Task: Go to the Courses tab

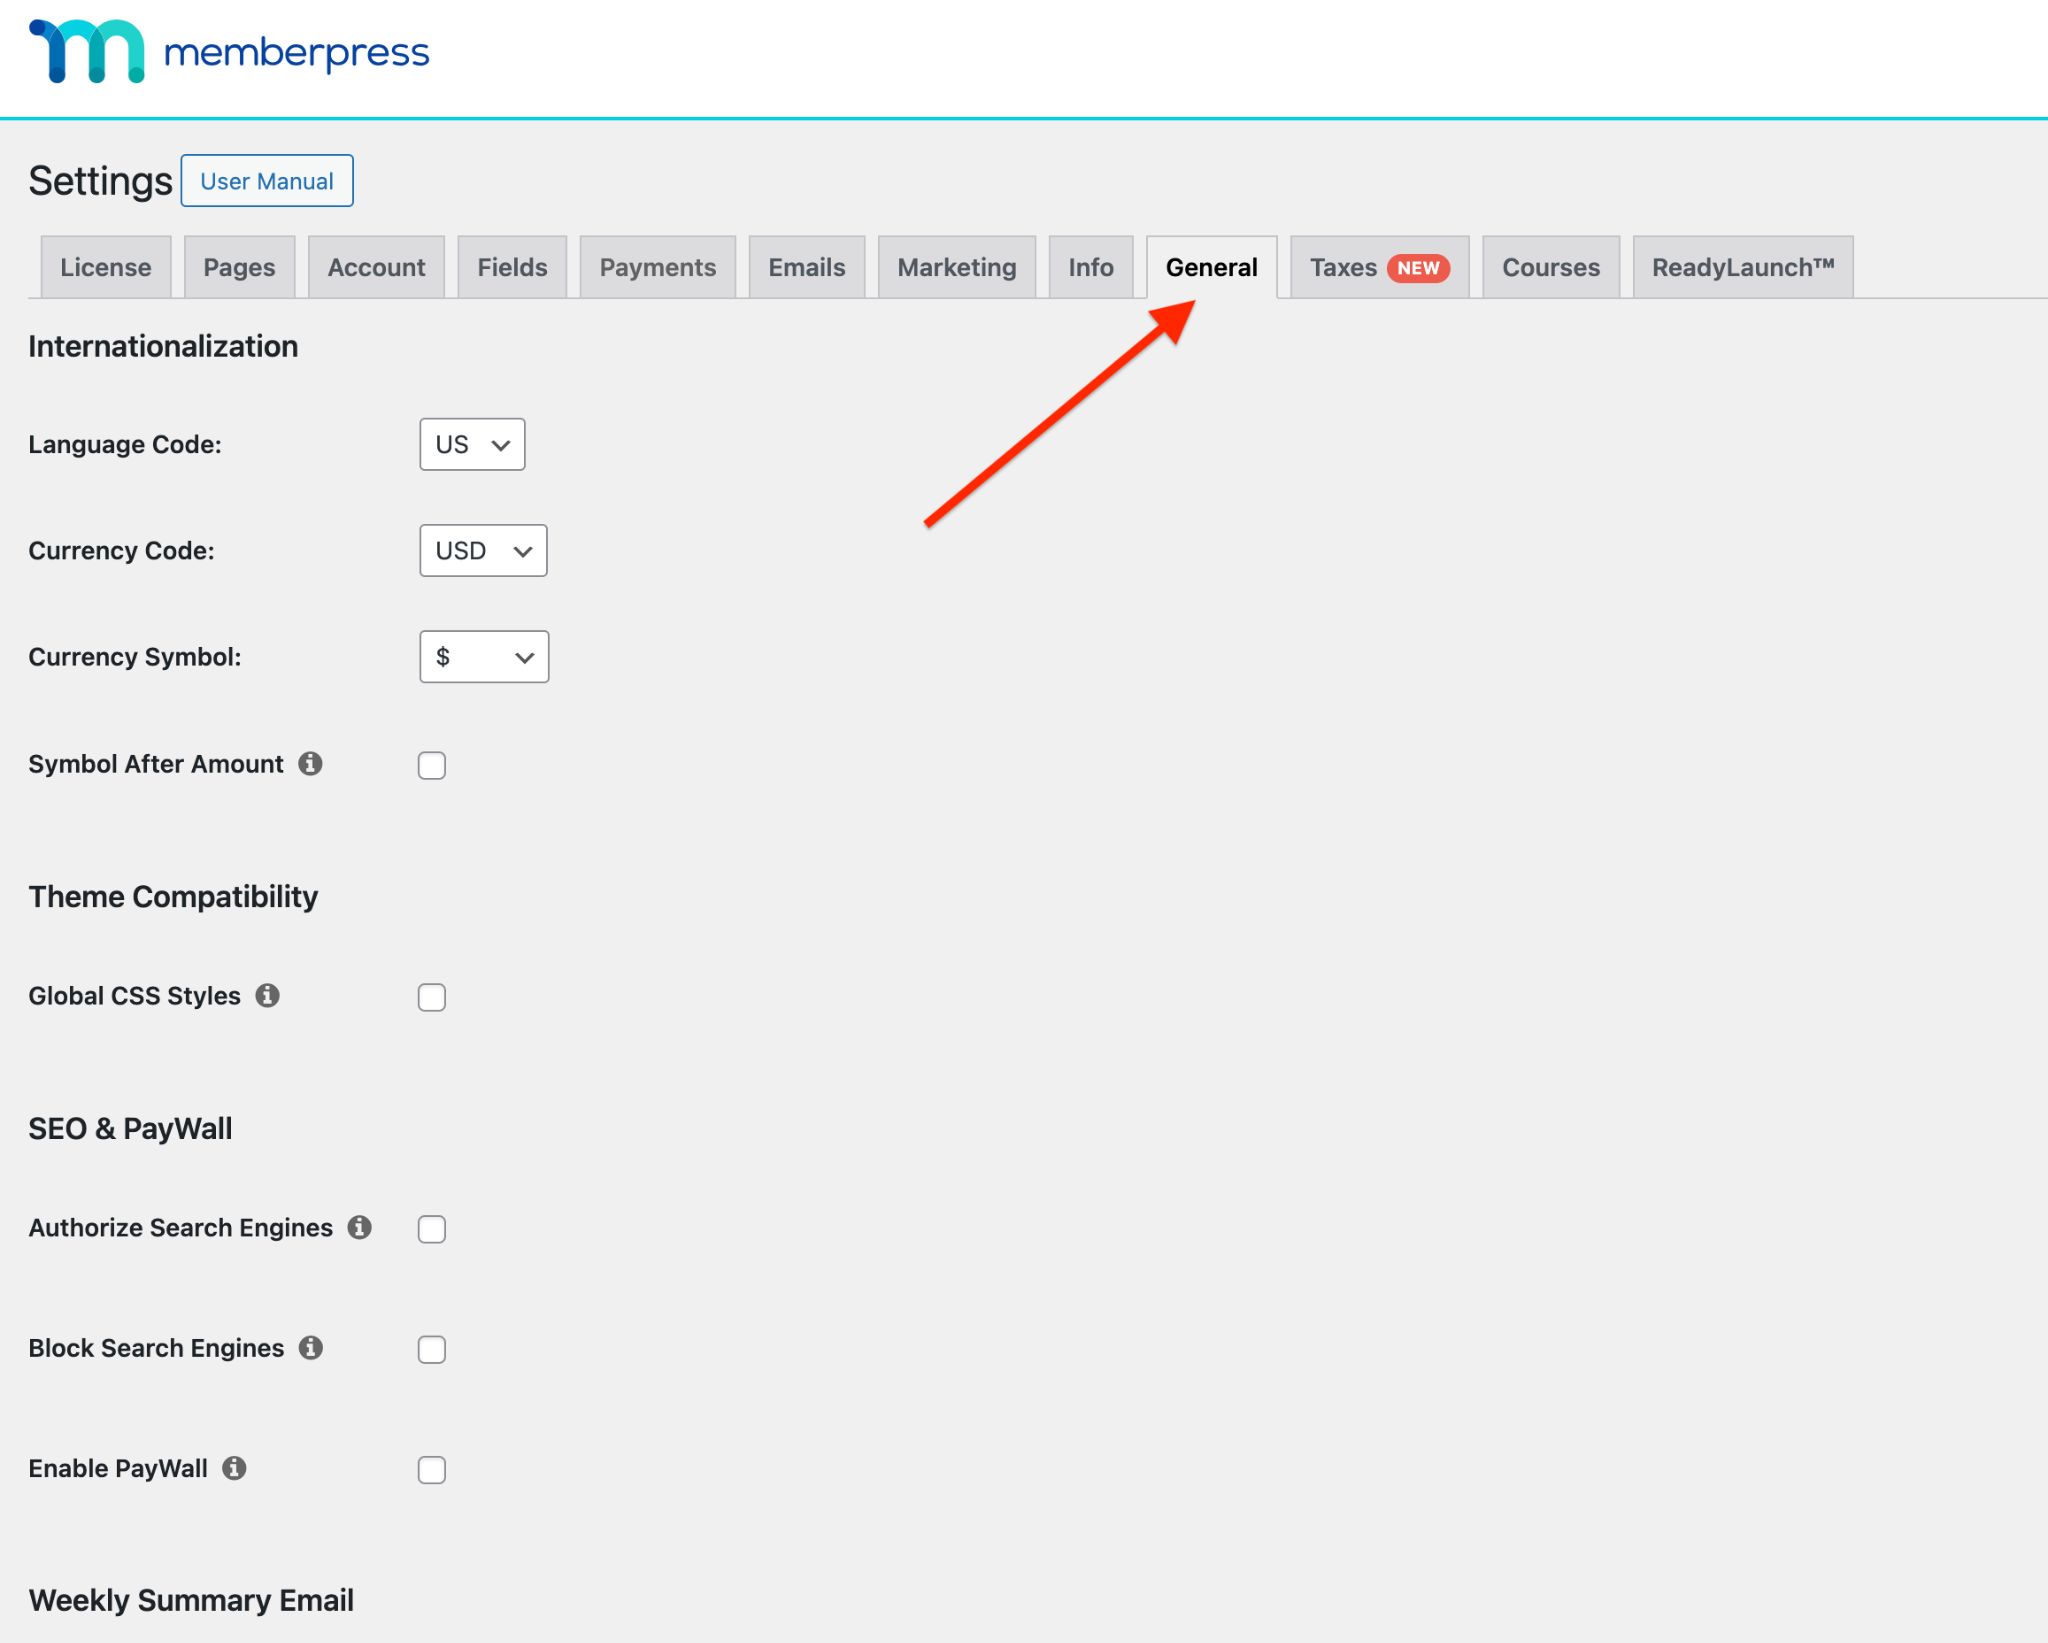Action: pos(1551,268)
